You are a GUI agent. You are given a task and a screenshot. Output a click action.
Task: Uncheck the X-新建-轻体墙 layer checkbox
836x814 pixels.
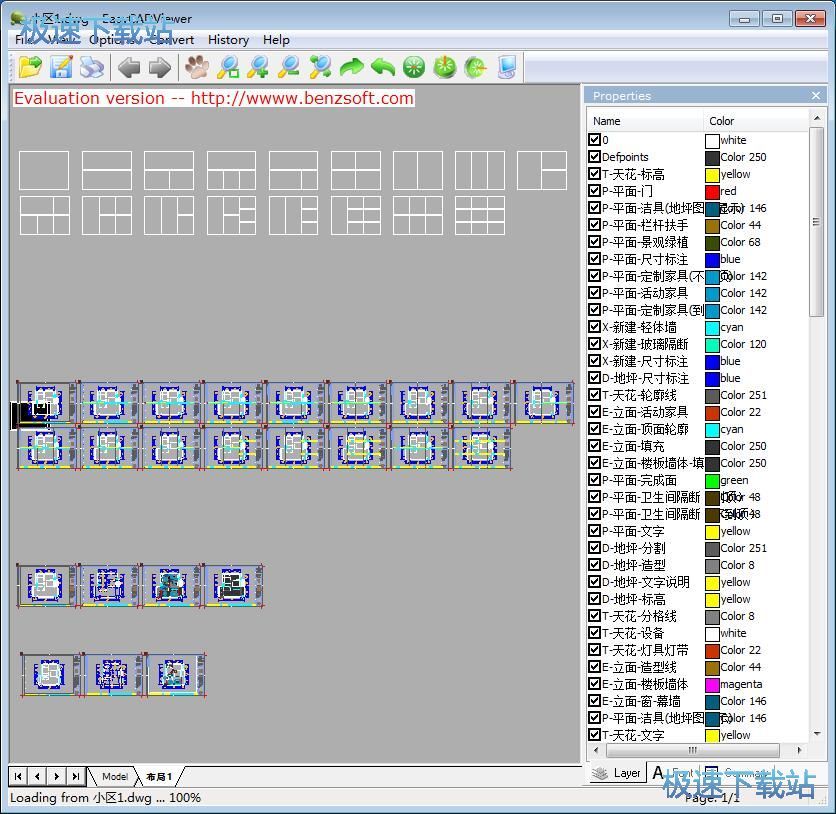point(595,327)
